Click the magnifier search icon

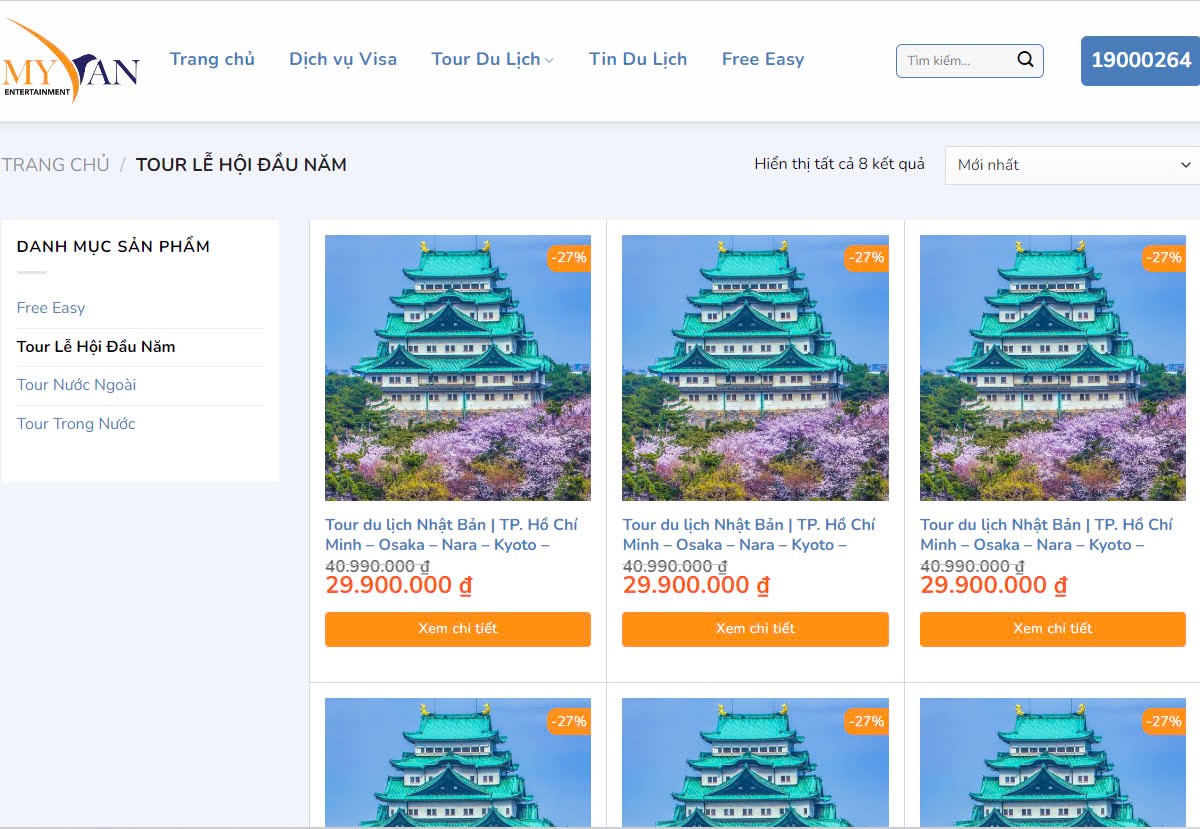(1025, 60)
